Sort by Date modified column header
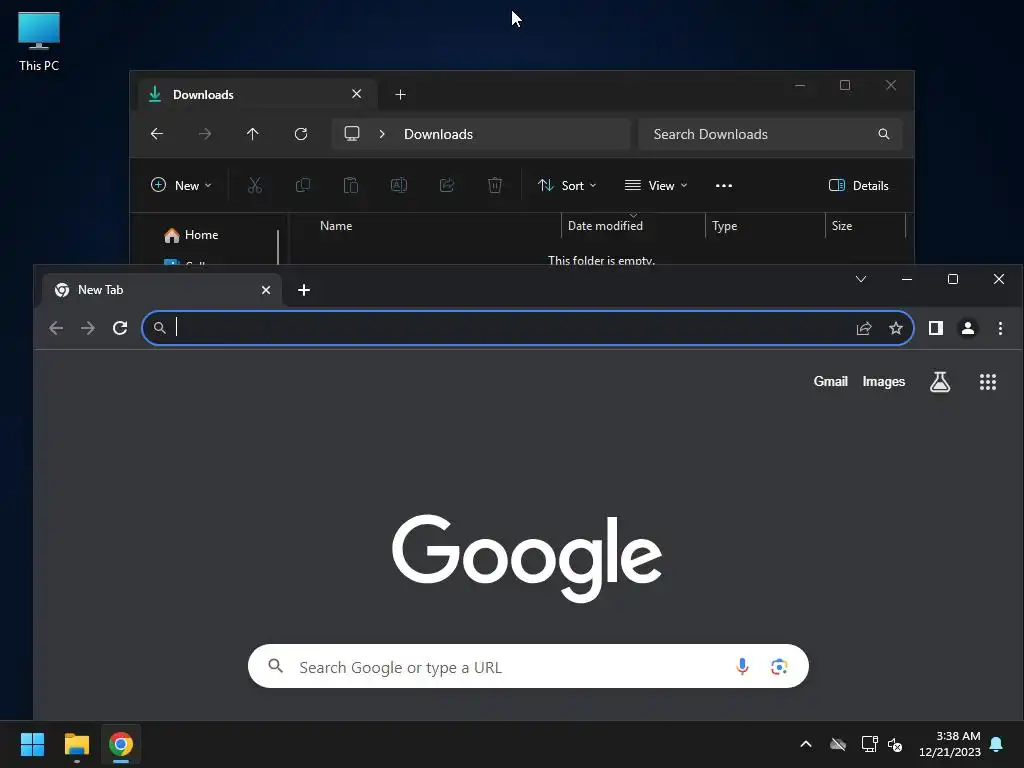 (605, 226)
